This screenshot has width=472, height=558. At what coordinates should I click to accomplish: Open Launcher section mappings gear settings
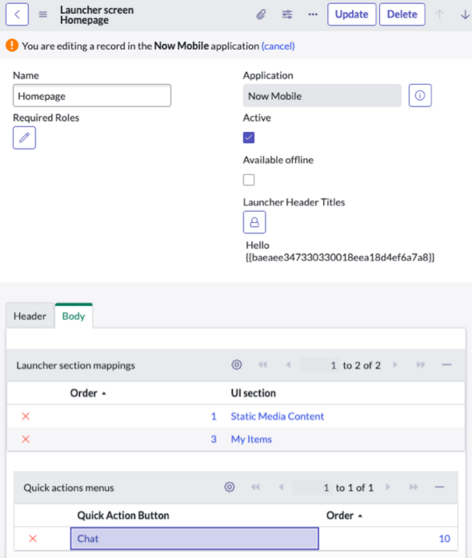[236, 365]
